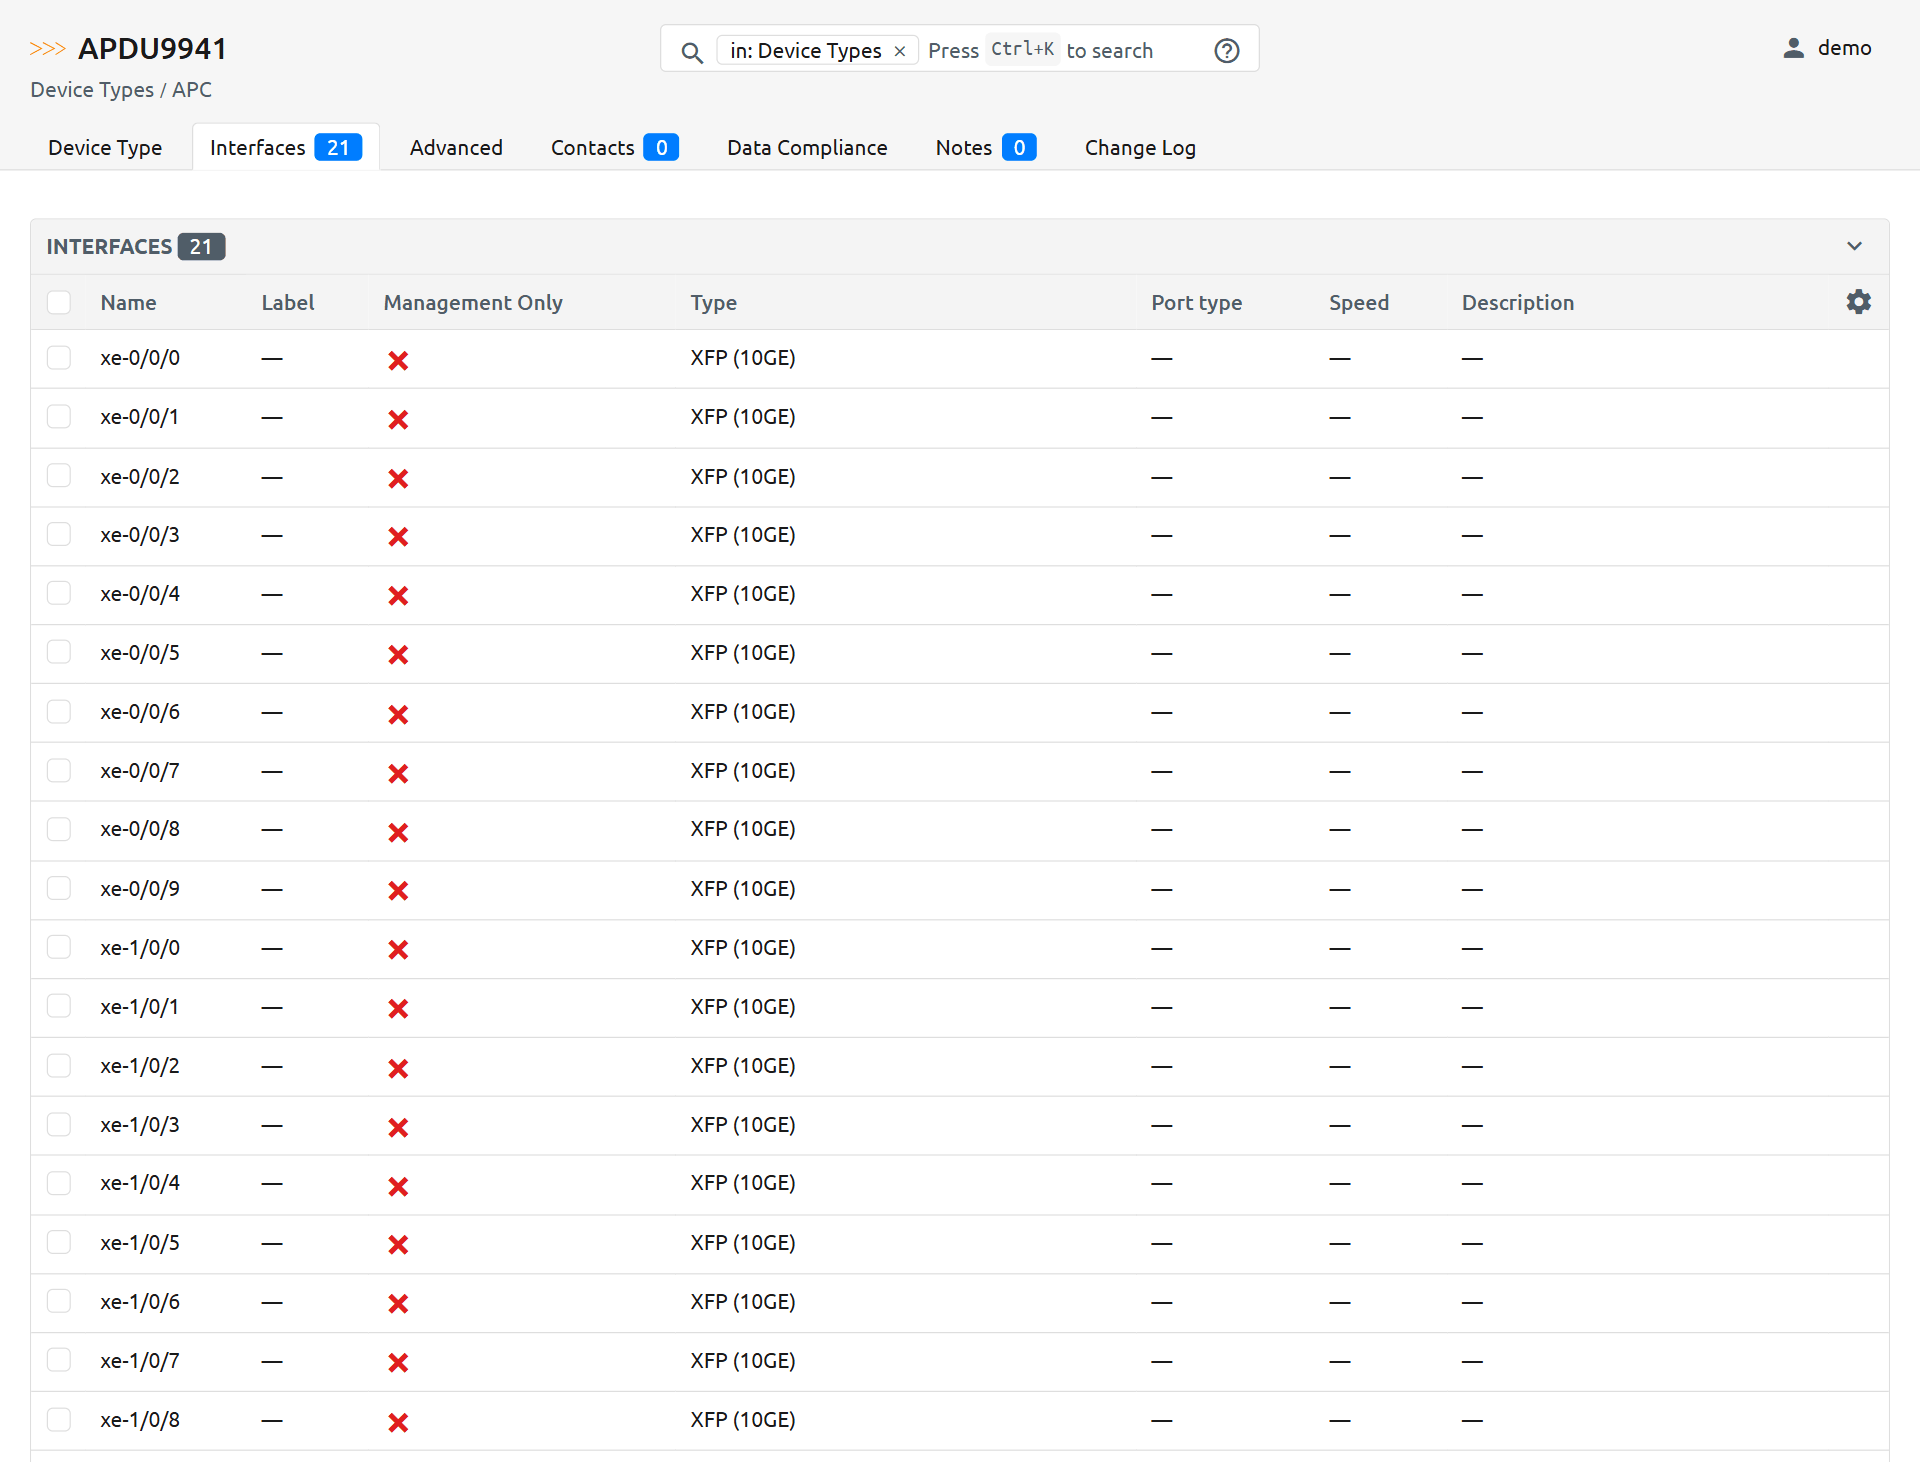Switch to the Change Log tab
1920x1462 pixels.
[1139, 148]
